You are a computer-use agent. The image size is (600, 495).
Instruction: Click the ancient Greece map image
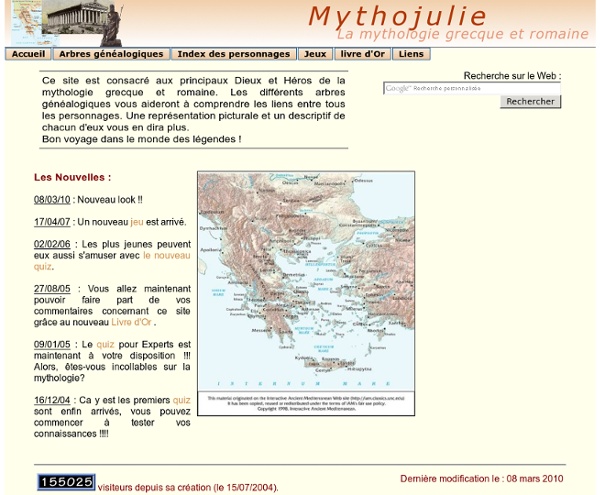(306, 293)
